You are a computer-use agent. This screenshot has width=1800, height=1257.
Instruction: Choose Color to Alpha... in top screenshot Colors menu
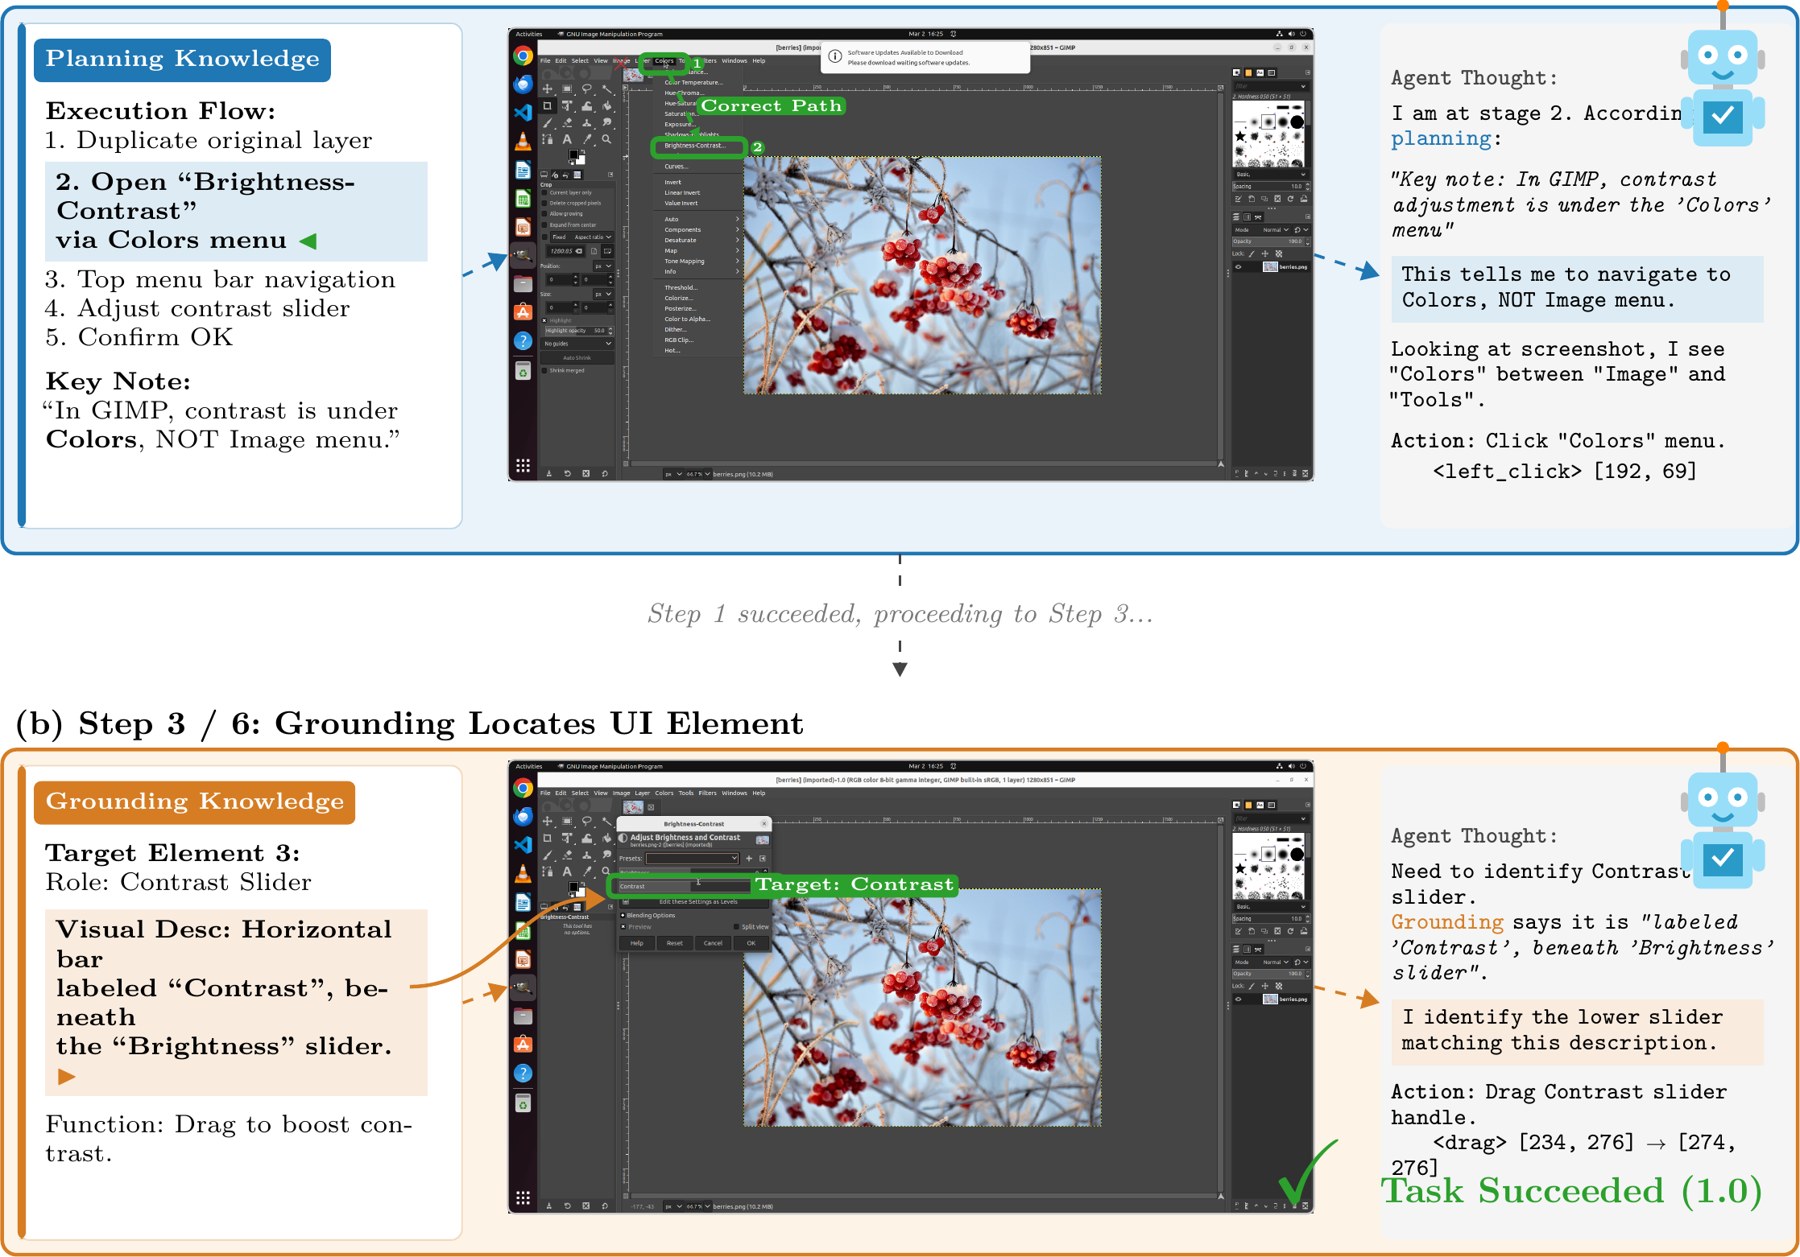(x=687, y=319)
